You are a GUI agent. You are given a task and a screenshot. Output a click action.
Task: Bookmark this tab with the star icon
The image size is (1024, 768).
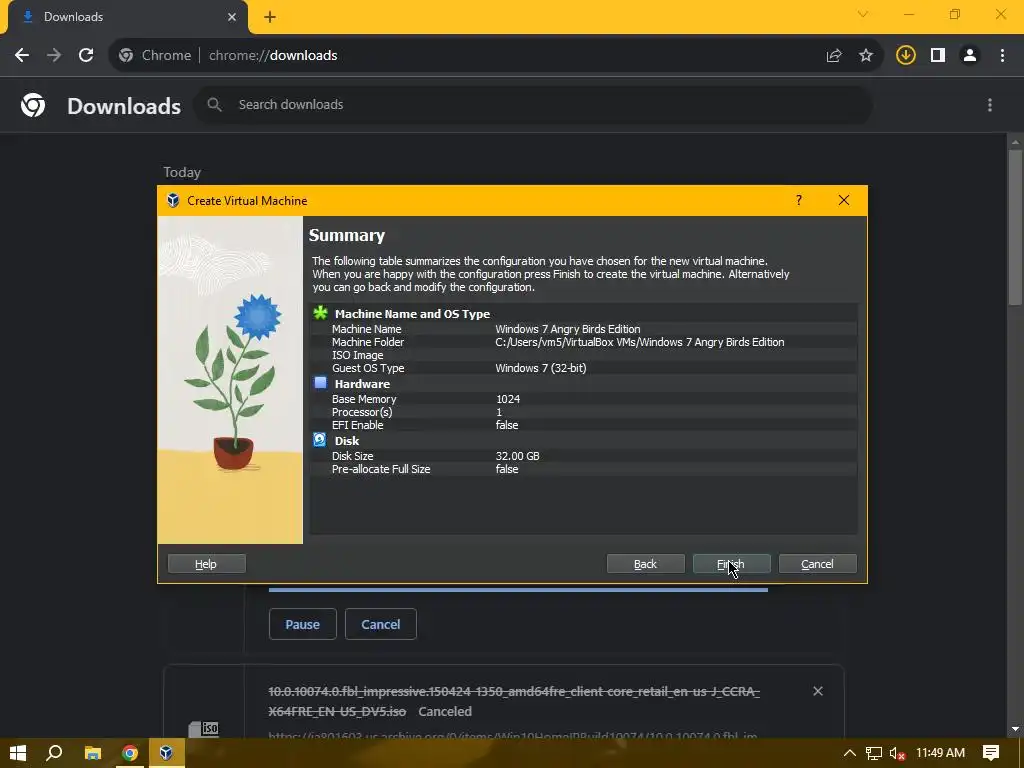point(866,56)
